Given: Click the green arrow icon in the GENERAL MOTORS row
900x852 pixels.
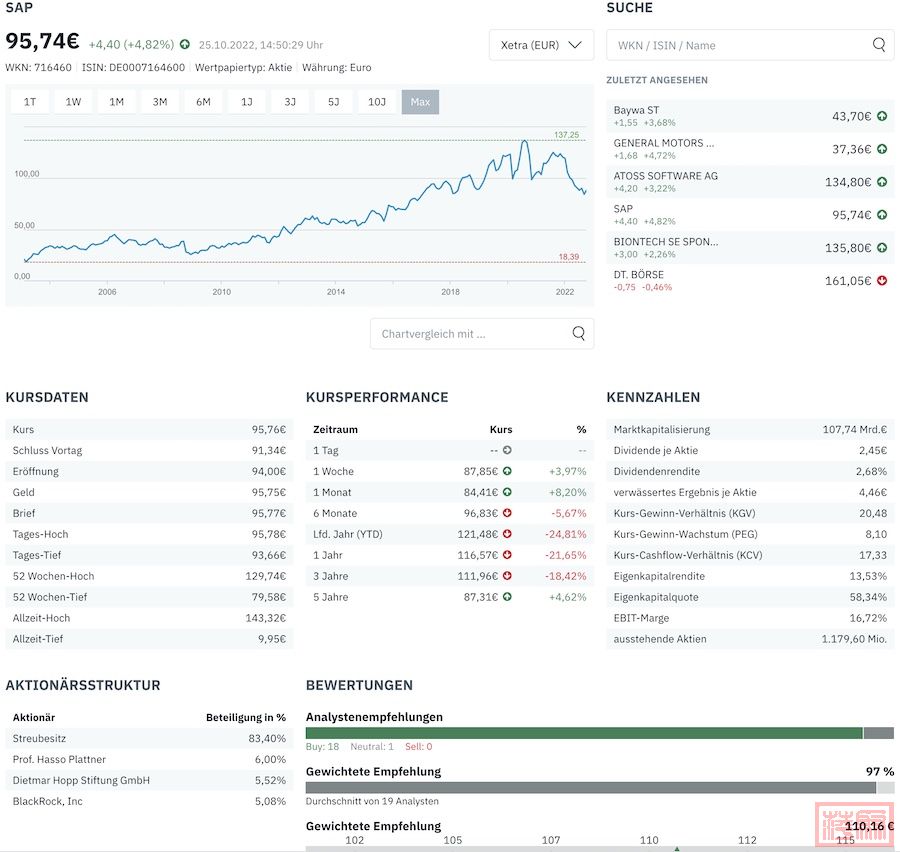Looking at the screenshot, I should coord(882,149).
